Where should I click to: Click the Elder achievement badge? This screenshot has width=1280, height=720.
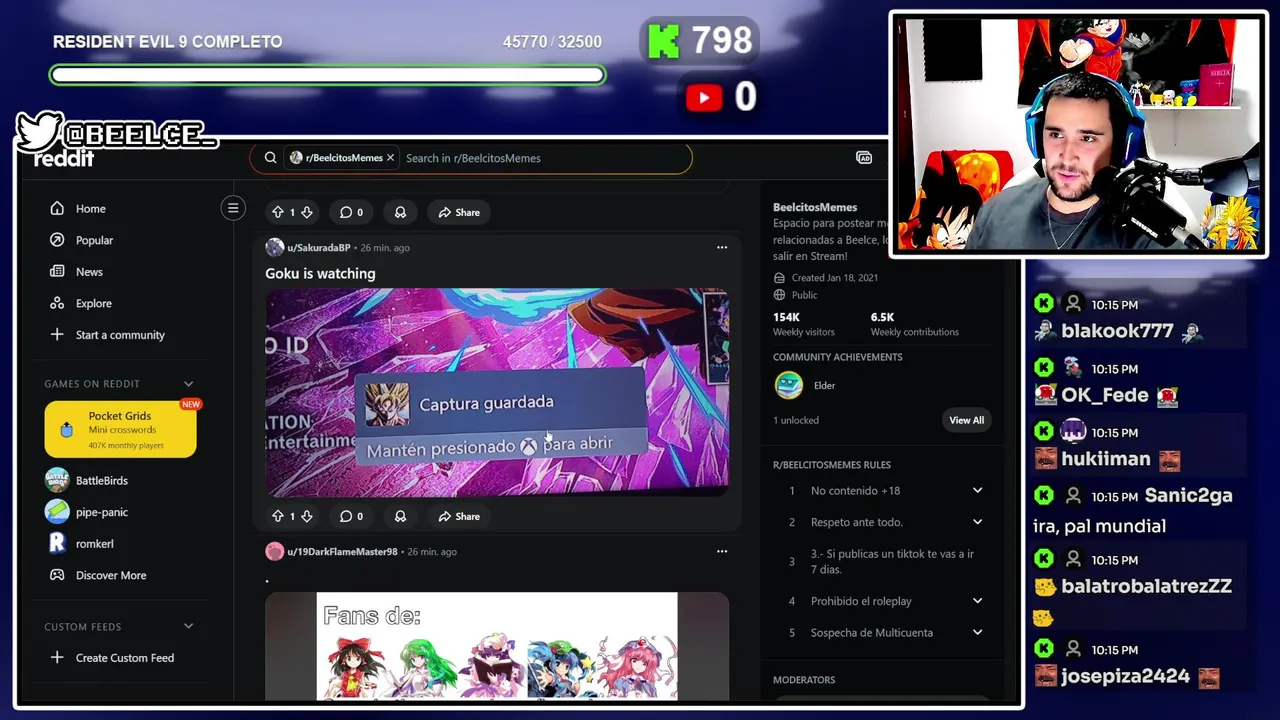[789, 385]
